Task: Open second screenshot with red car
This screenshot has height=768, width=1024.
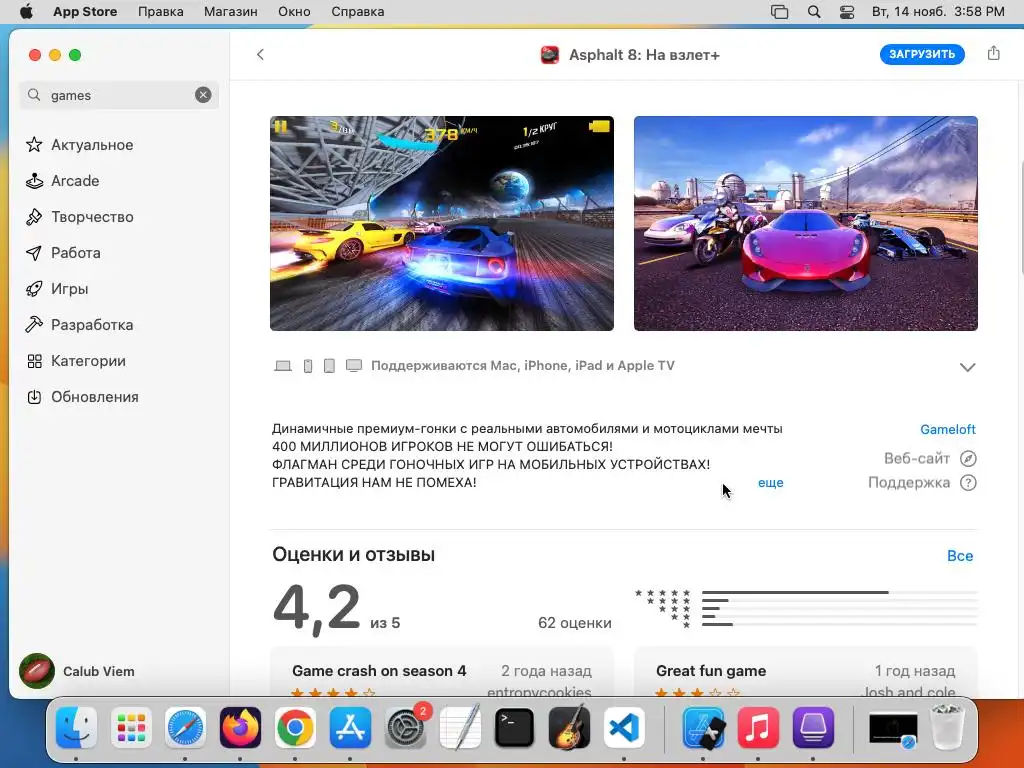Action: click(805, 223)
